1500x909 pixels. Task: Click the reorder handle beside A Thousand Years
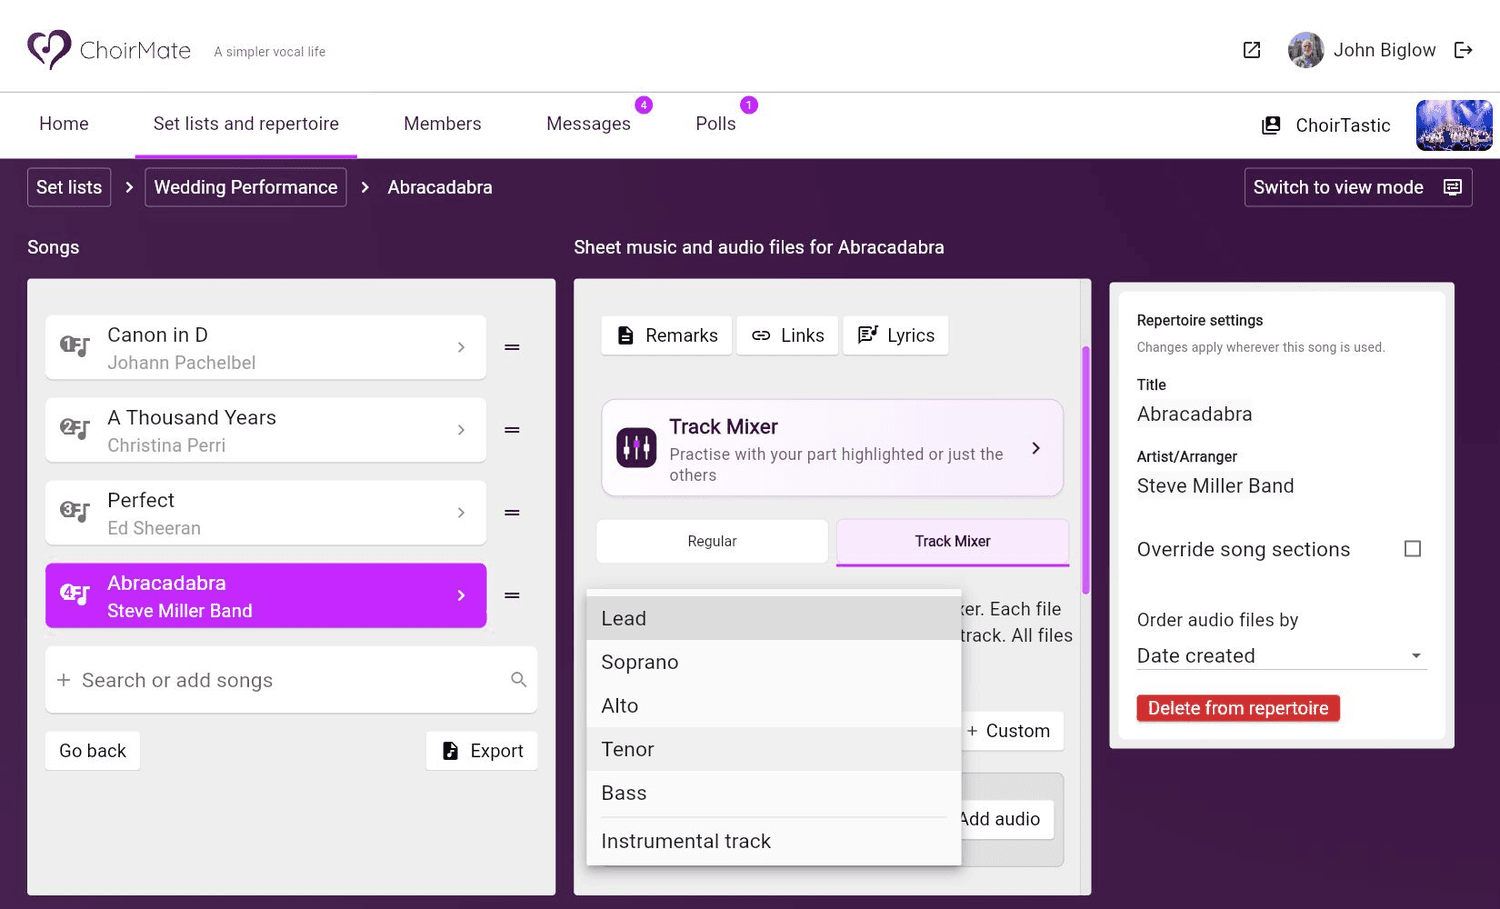512,430
